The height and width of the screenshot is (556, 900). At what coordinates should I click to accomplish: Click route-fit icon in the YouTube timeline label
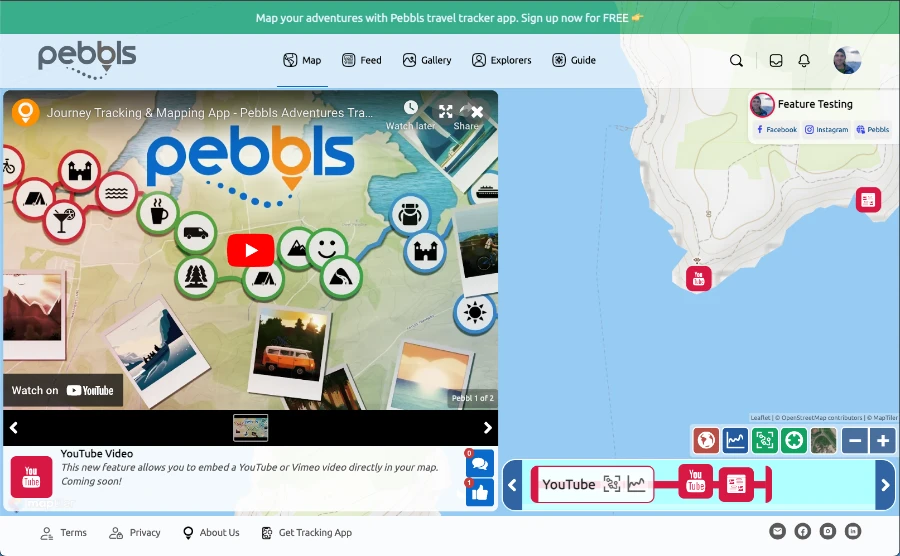tap(612, 484)
